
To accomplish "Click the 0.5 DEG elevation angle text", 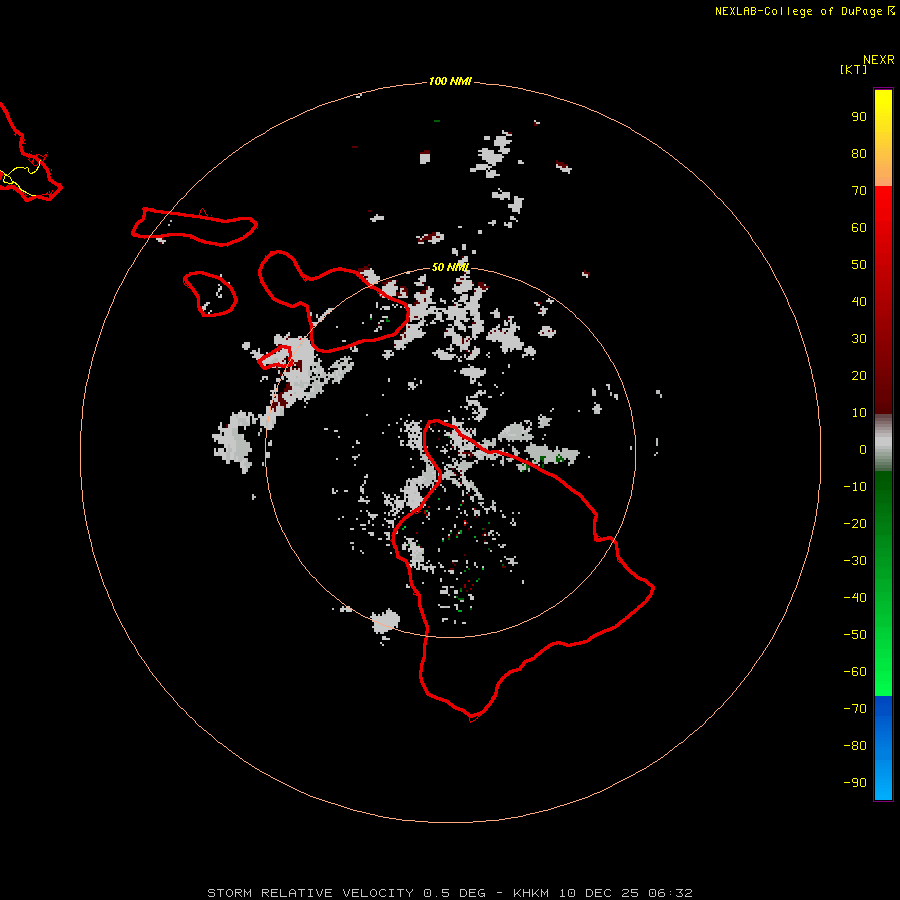I will [x=454, y=893].
